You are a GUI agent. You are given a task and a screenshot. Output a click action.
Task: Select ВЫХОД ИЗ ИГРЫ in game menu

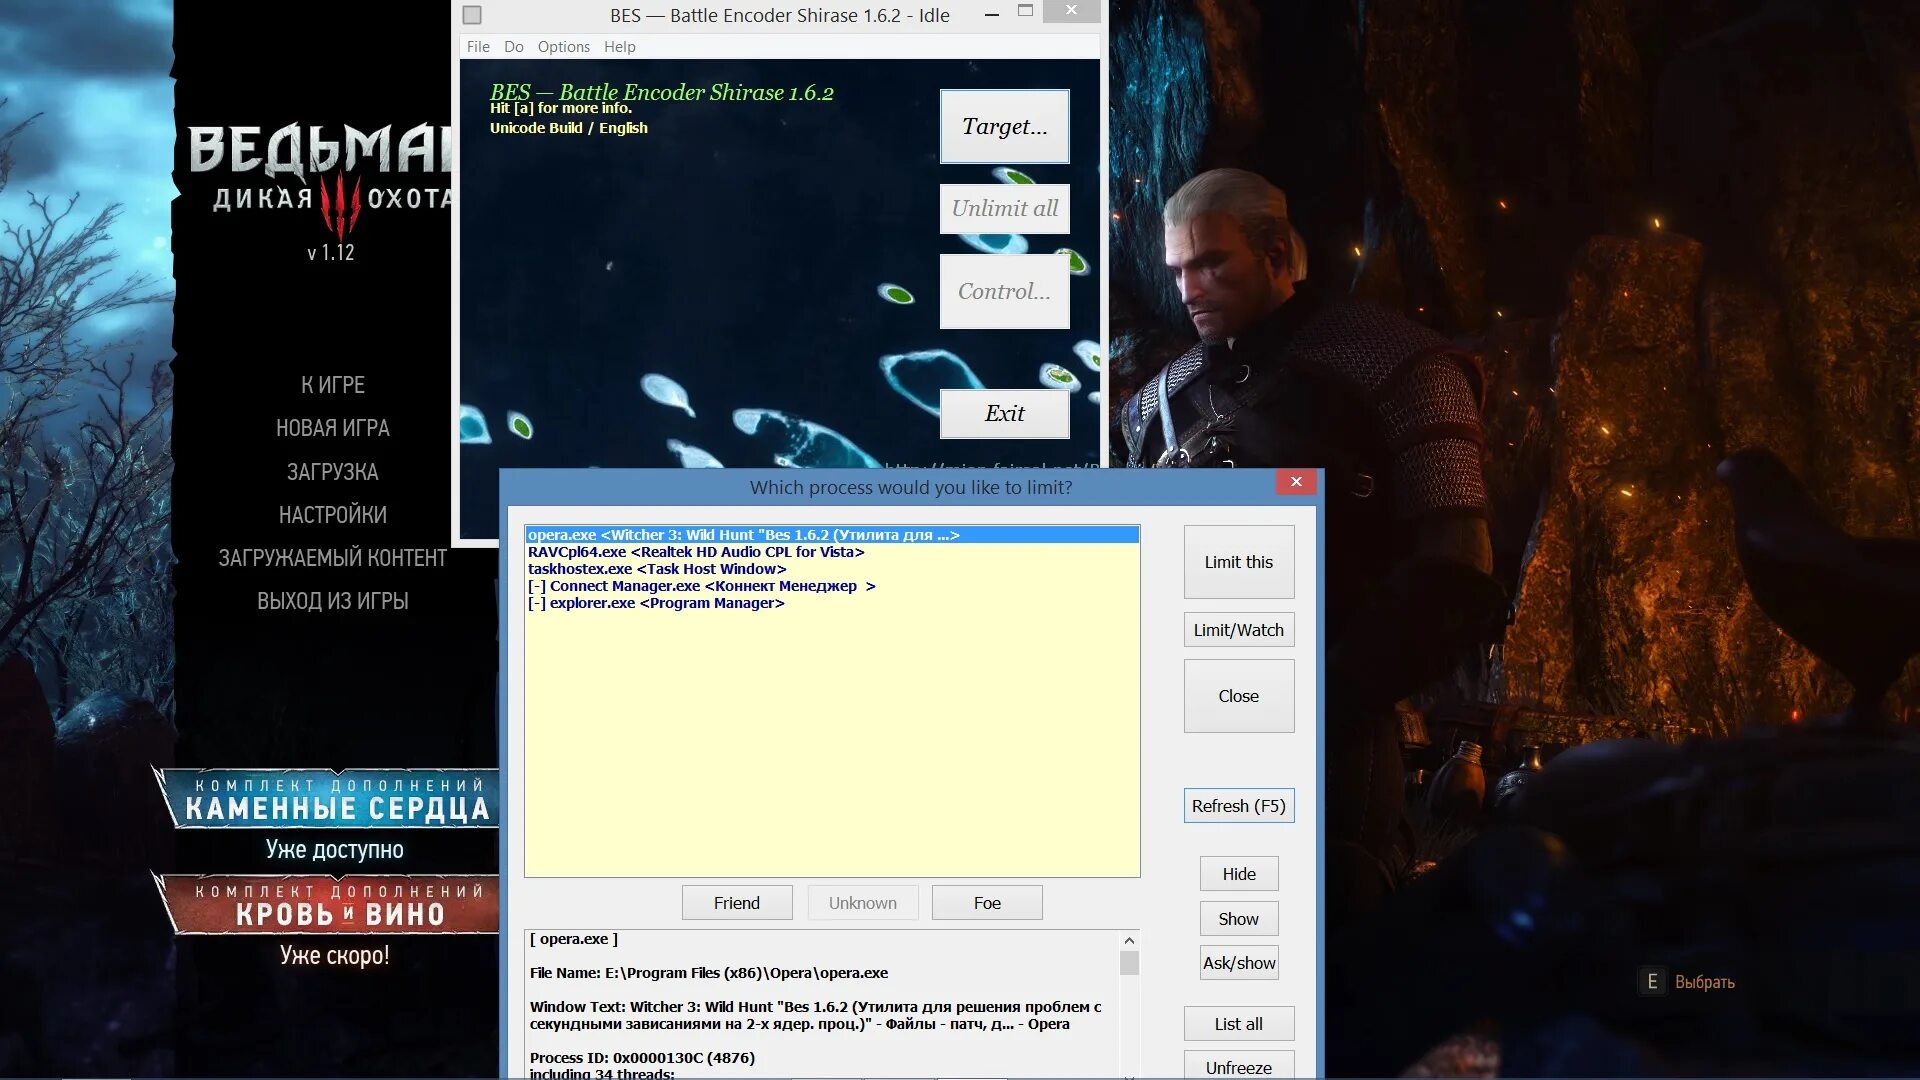click(333, 601)
